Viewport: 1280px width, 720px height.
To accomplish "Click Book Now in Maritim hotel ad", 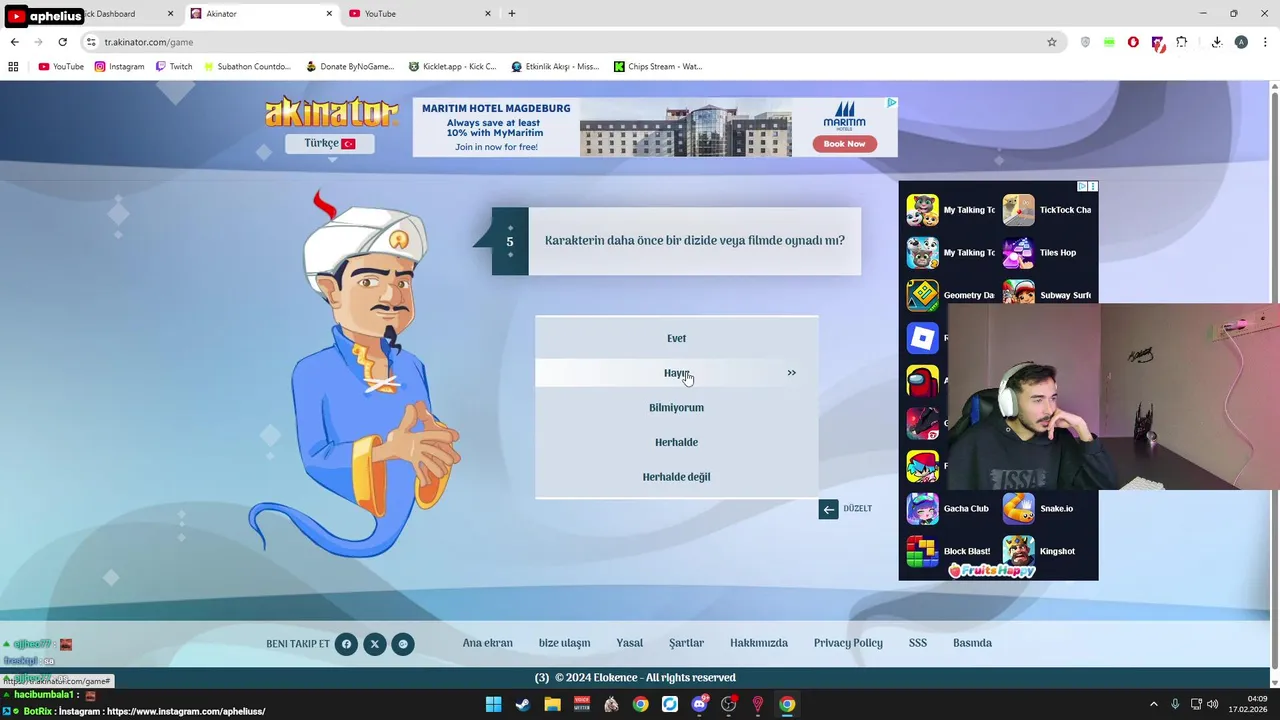I will pos(844,143).
